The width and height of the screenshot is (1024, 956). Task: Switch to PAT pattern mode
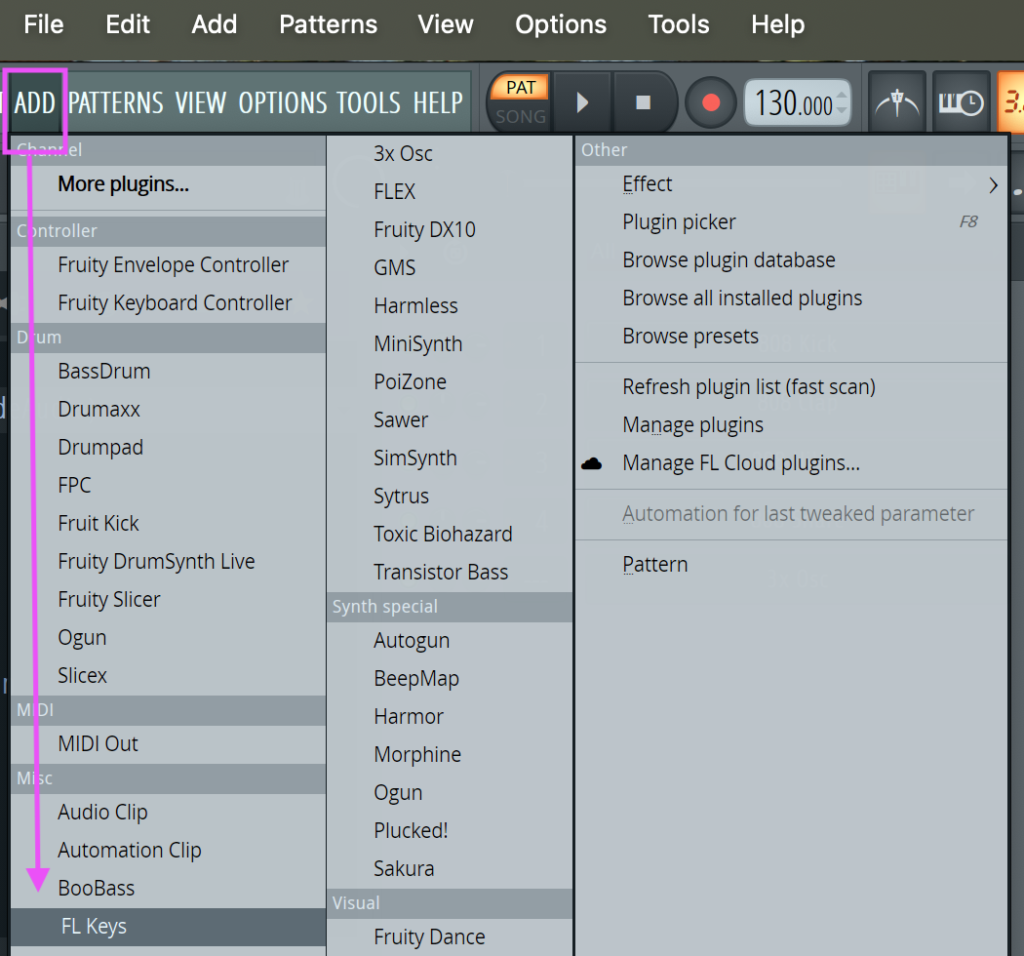point(521,88)
